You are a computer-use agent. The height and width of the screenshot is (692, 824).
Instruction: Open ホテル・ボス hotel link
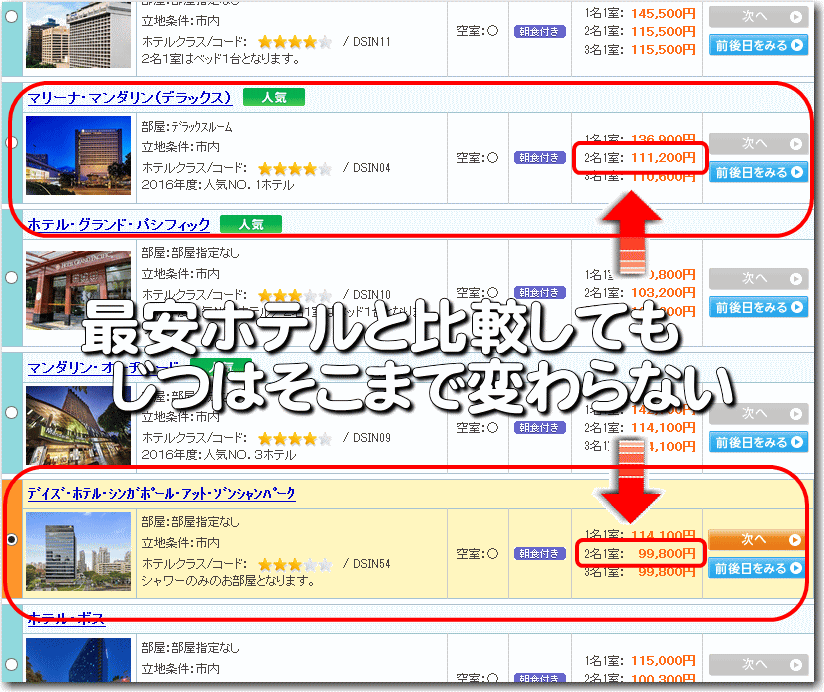point(66,618)
